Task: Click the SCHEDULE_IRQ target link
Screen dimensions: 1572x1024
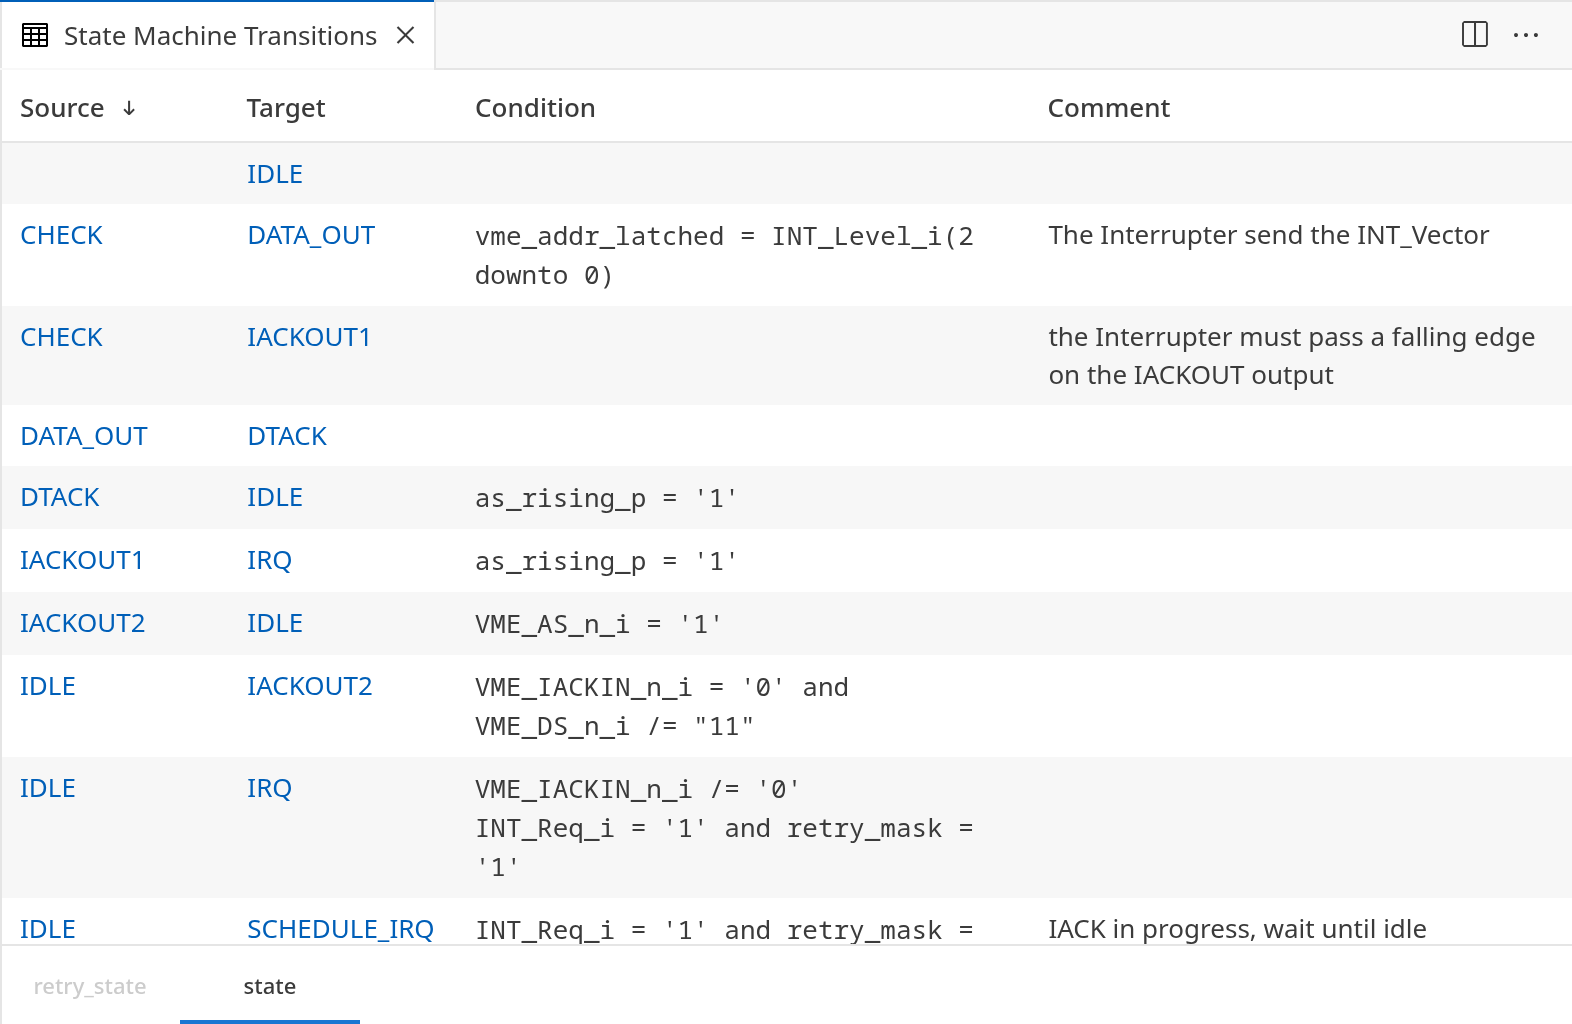Action: click(x=340, y=930)
